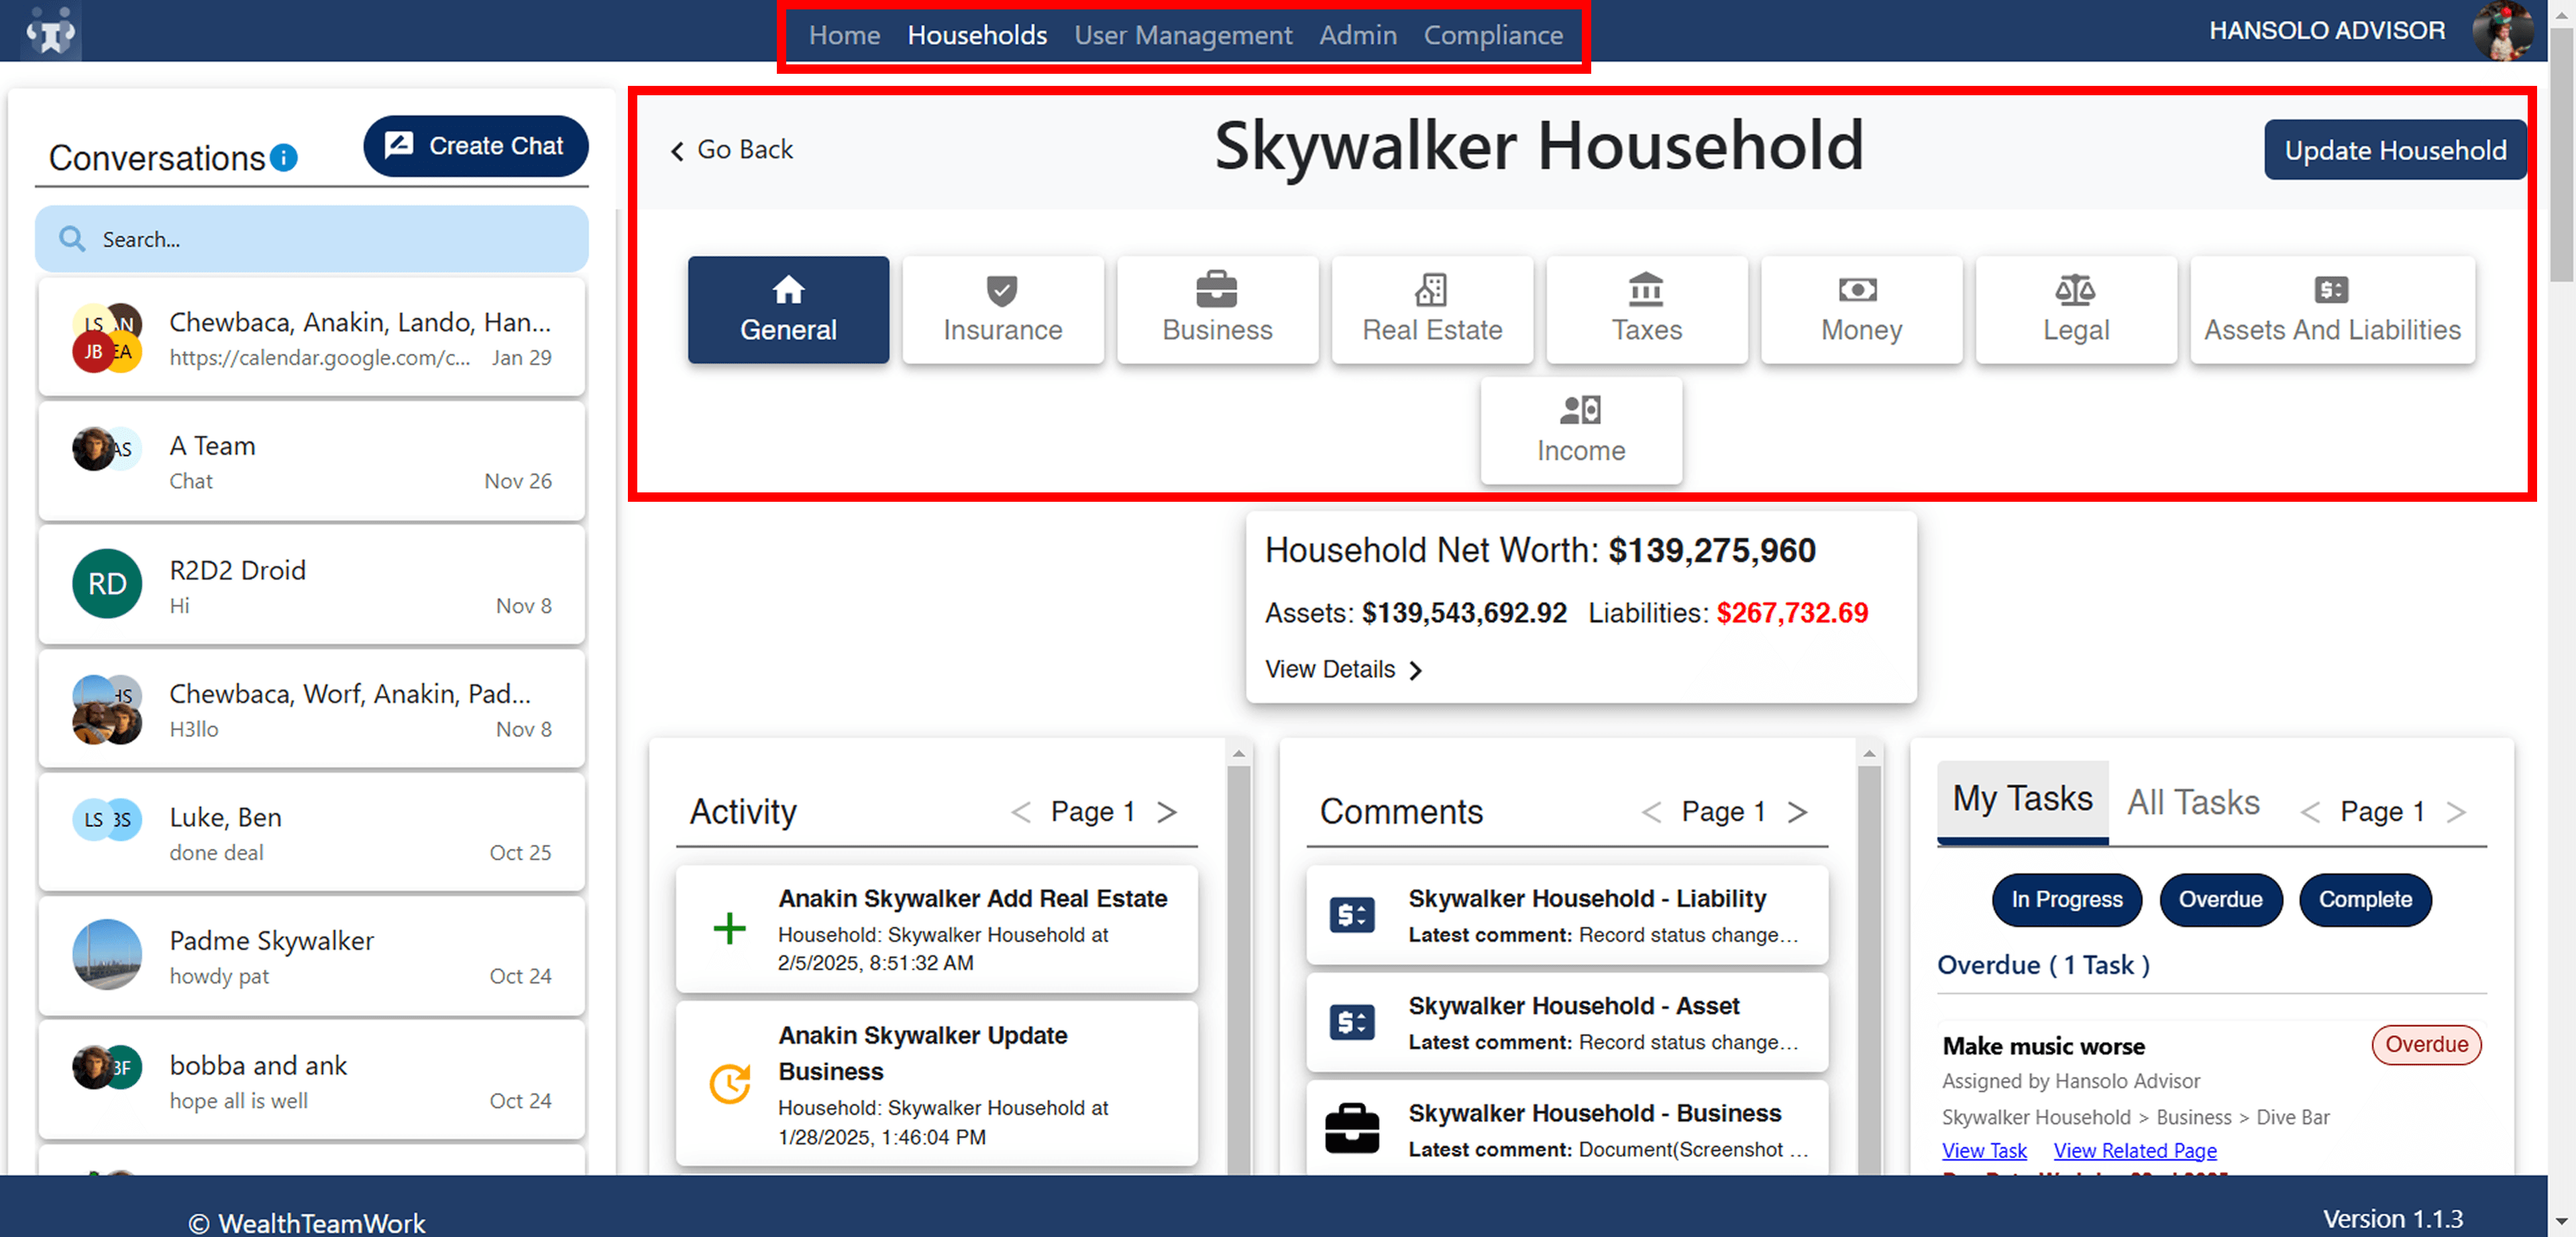Open the Chewbaca, Worf, Anakin, Pad conversation
2576x1237 pixels.
[x=312, y=709]
